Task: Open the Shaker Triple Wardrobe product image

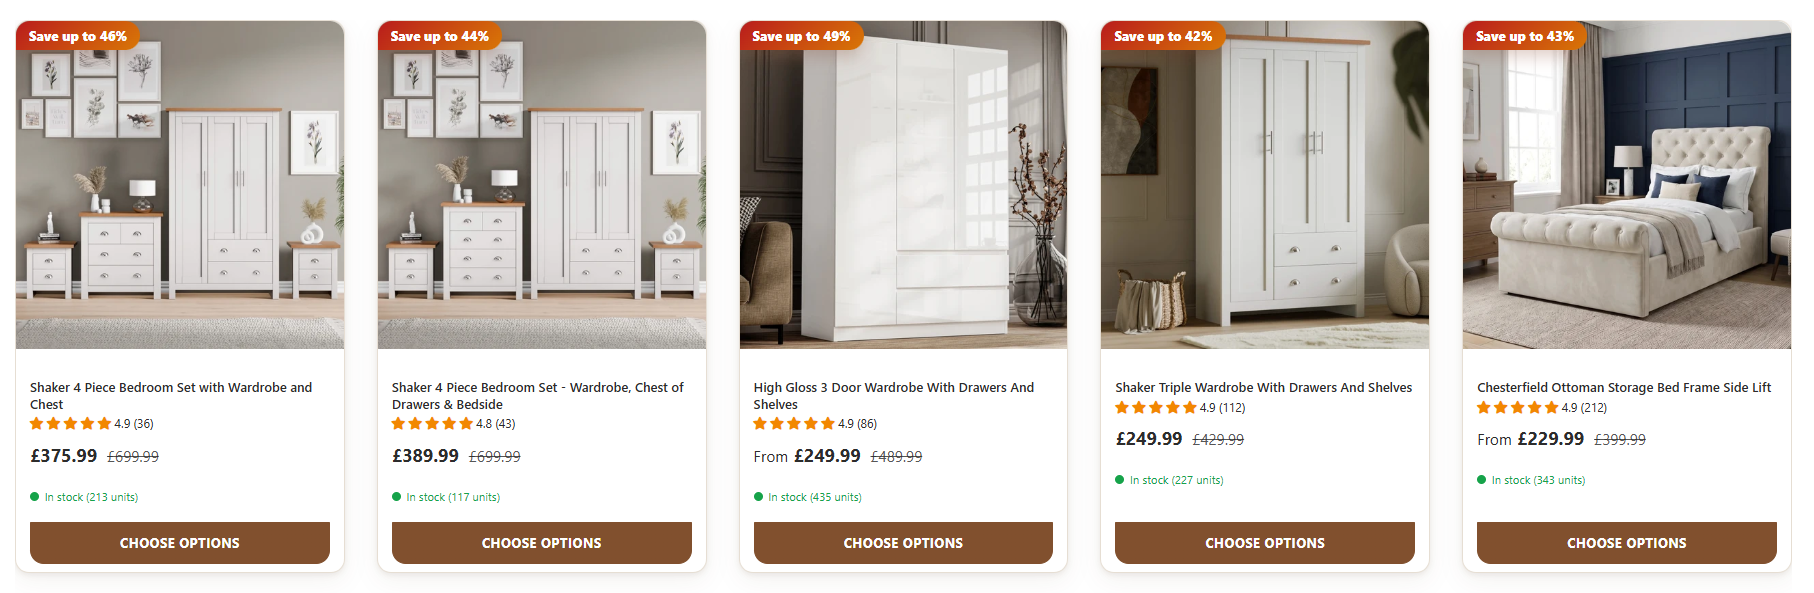Action: (1265, 185)
